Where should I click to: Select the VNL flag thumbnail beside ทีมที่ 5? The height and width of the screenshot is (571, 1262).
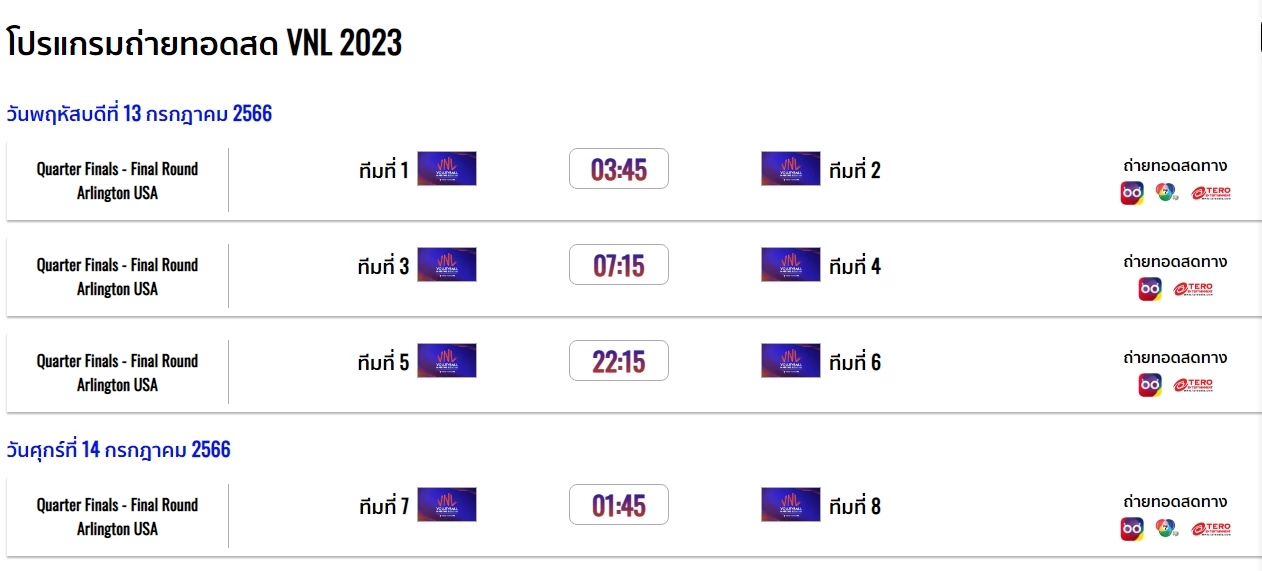446,361
